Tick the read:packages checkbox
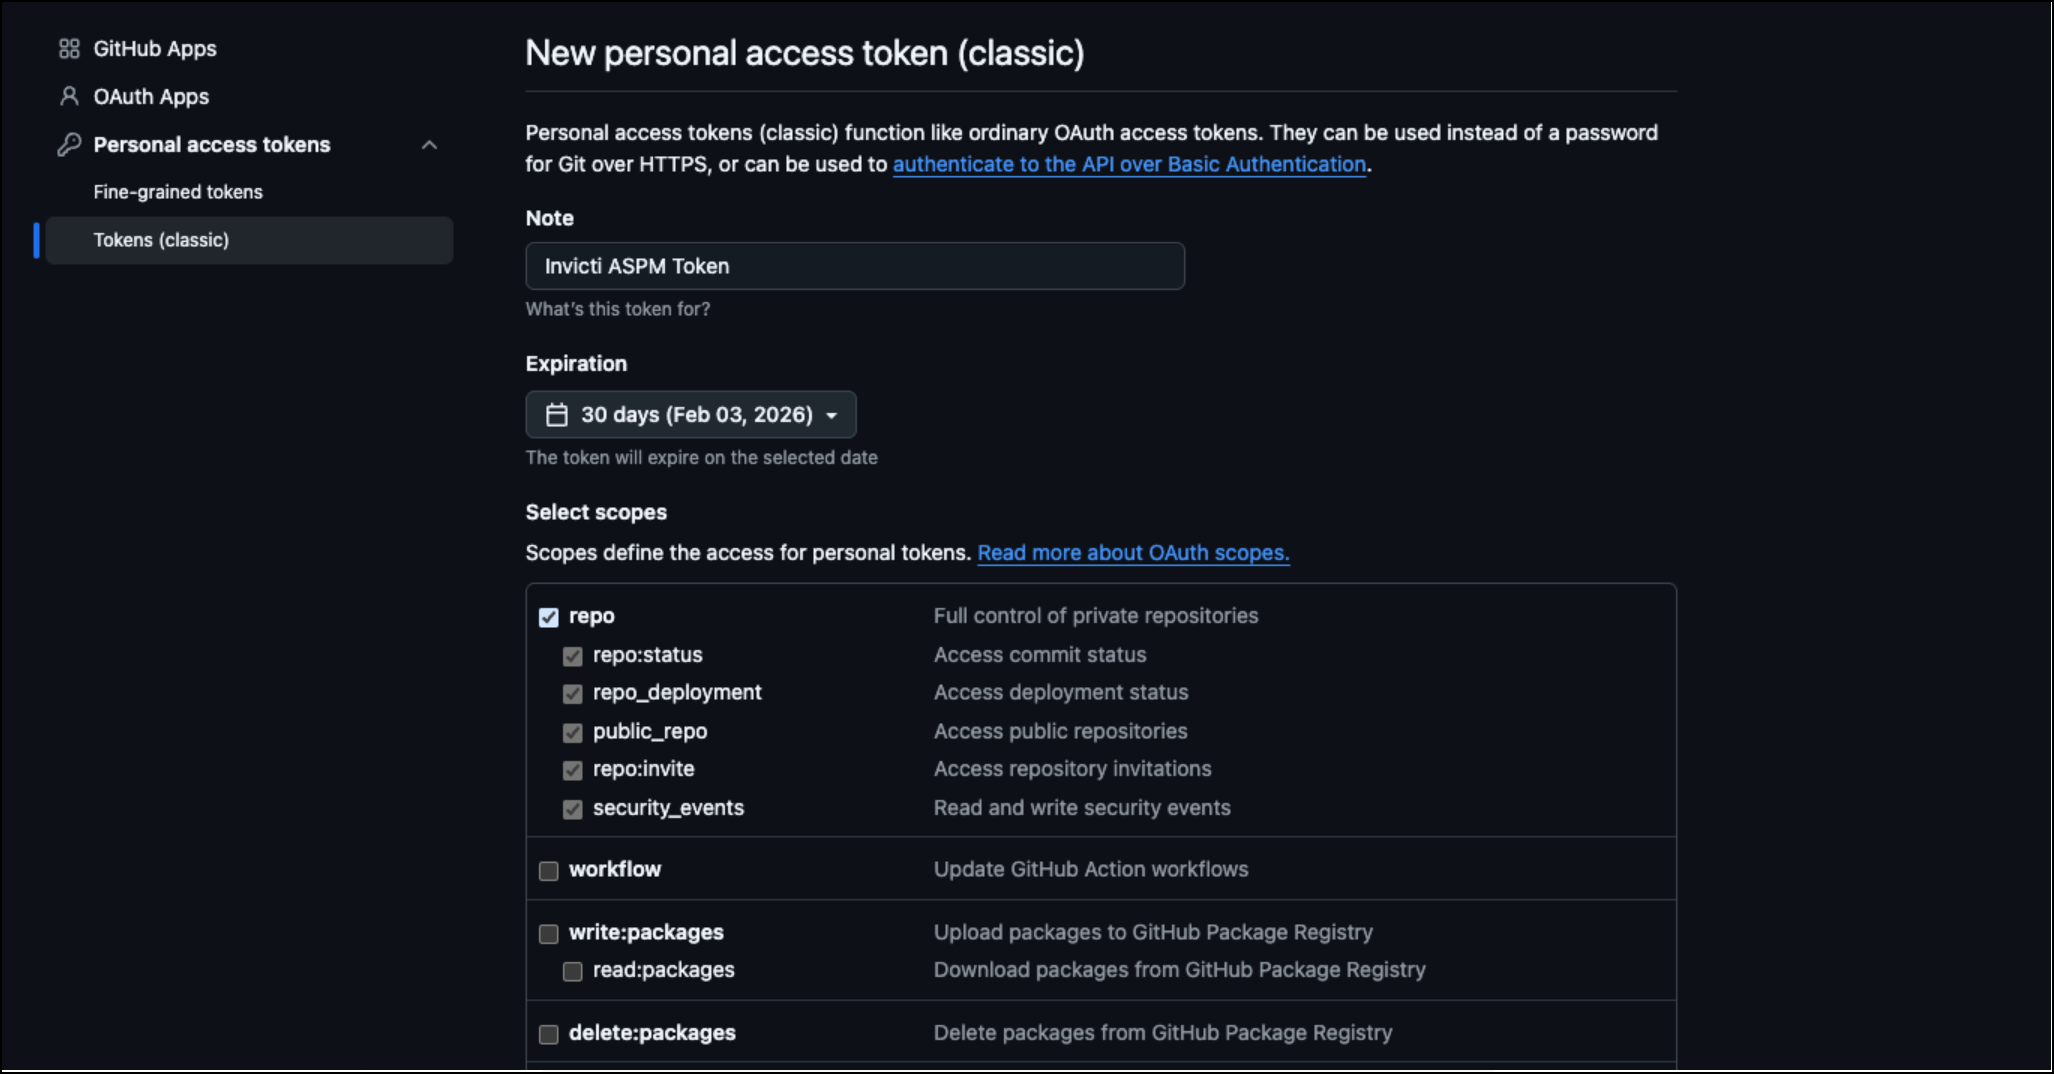2054x1074 pixels. [573, 971]
